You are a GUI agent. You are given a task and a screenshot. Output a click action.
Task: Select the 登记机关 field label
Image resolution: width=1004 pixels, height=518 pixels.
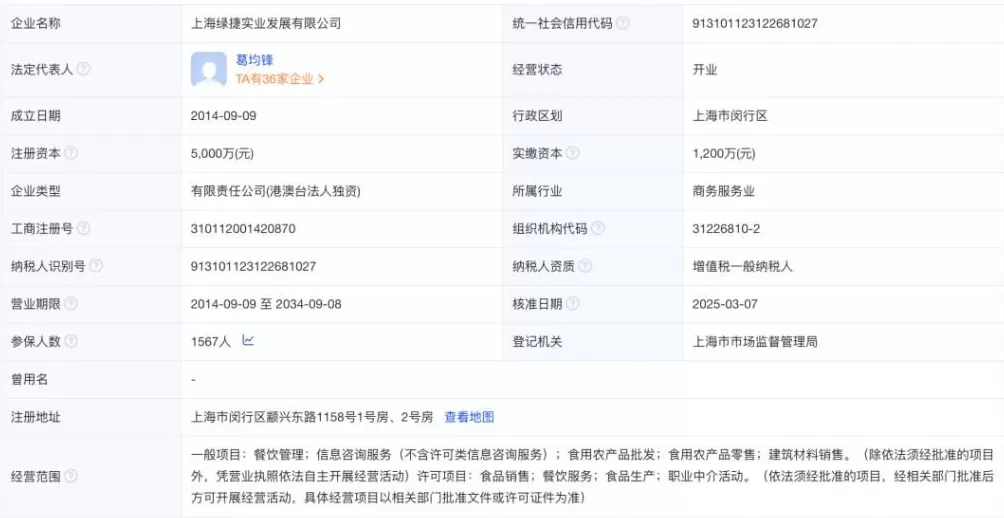click(537, 342)
